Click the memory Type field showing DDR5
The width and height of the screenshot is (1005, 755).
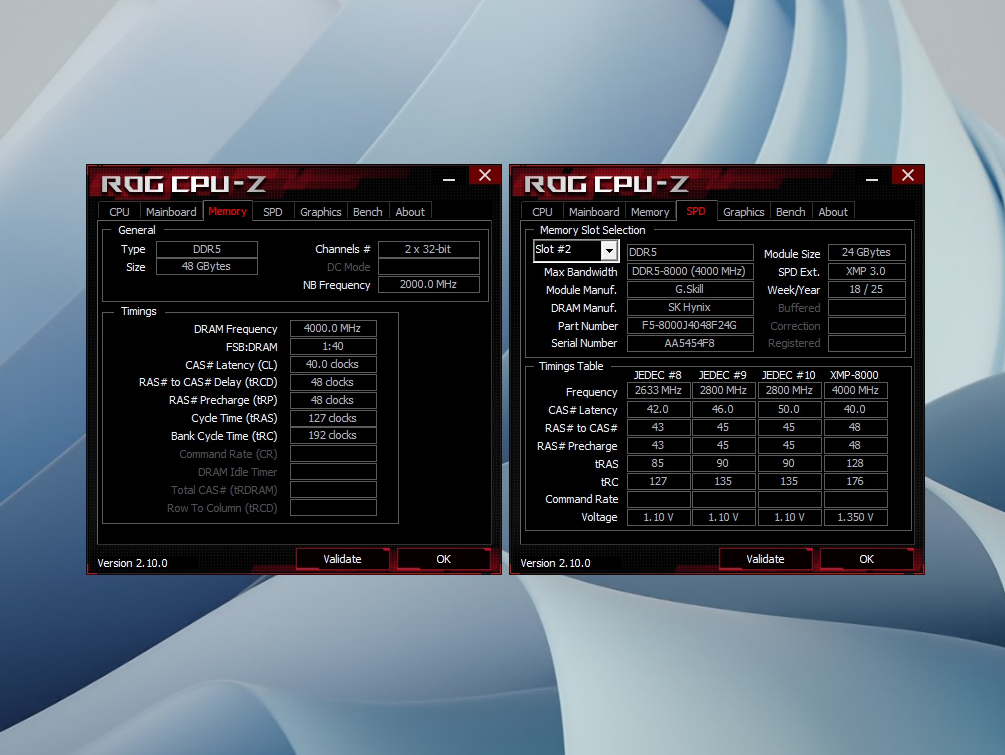[x=207, y=249]
